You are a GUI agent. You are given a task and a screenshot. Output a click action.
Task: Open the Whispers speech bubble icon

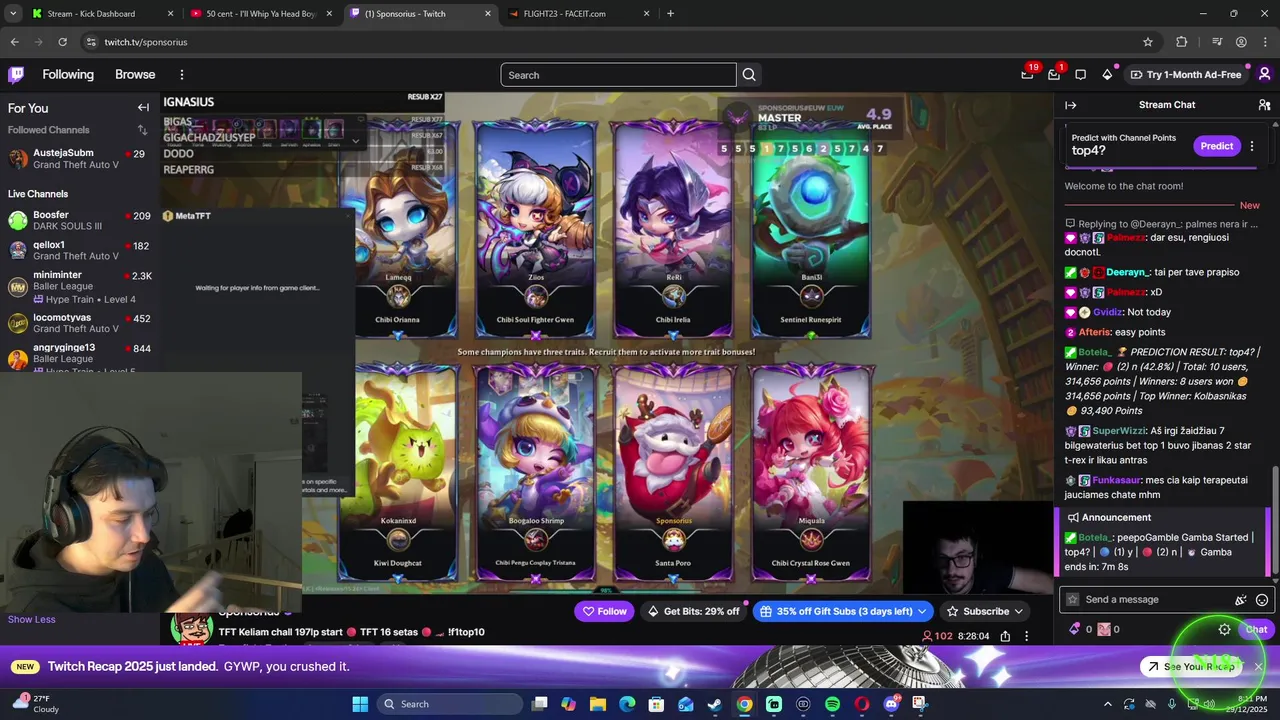(1081, 75)
